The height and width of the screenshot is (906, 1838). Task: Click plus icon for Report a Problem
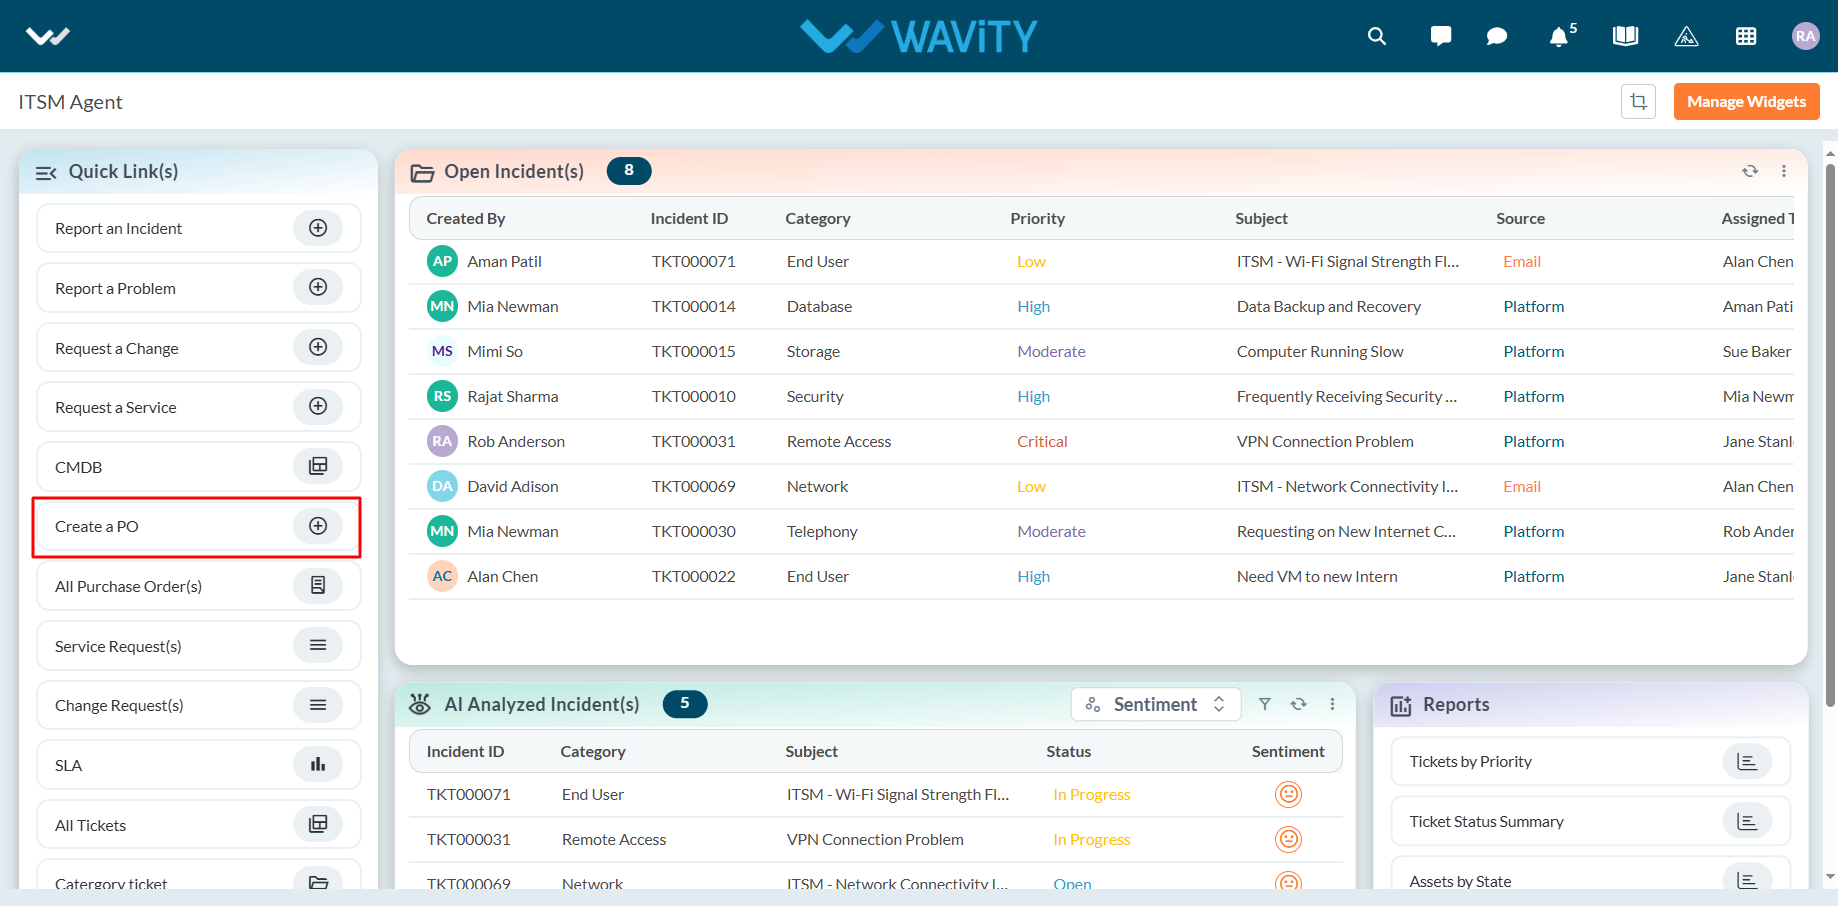pos(318,287)
